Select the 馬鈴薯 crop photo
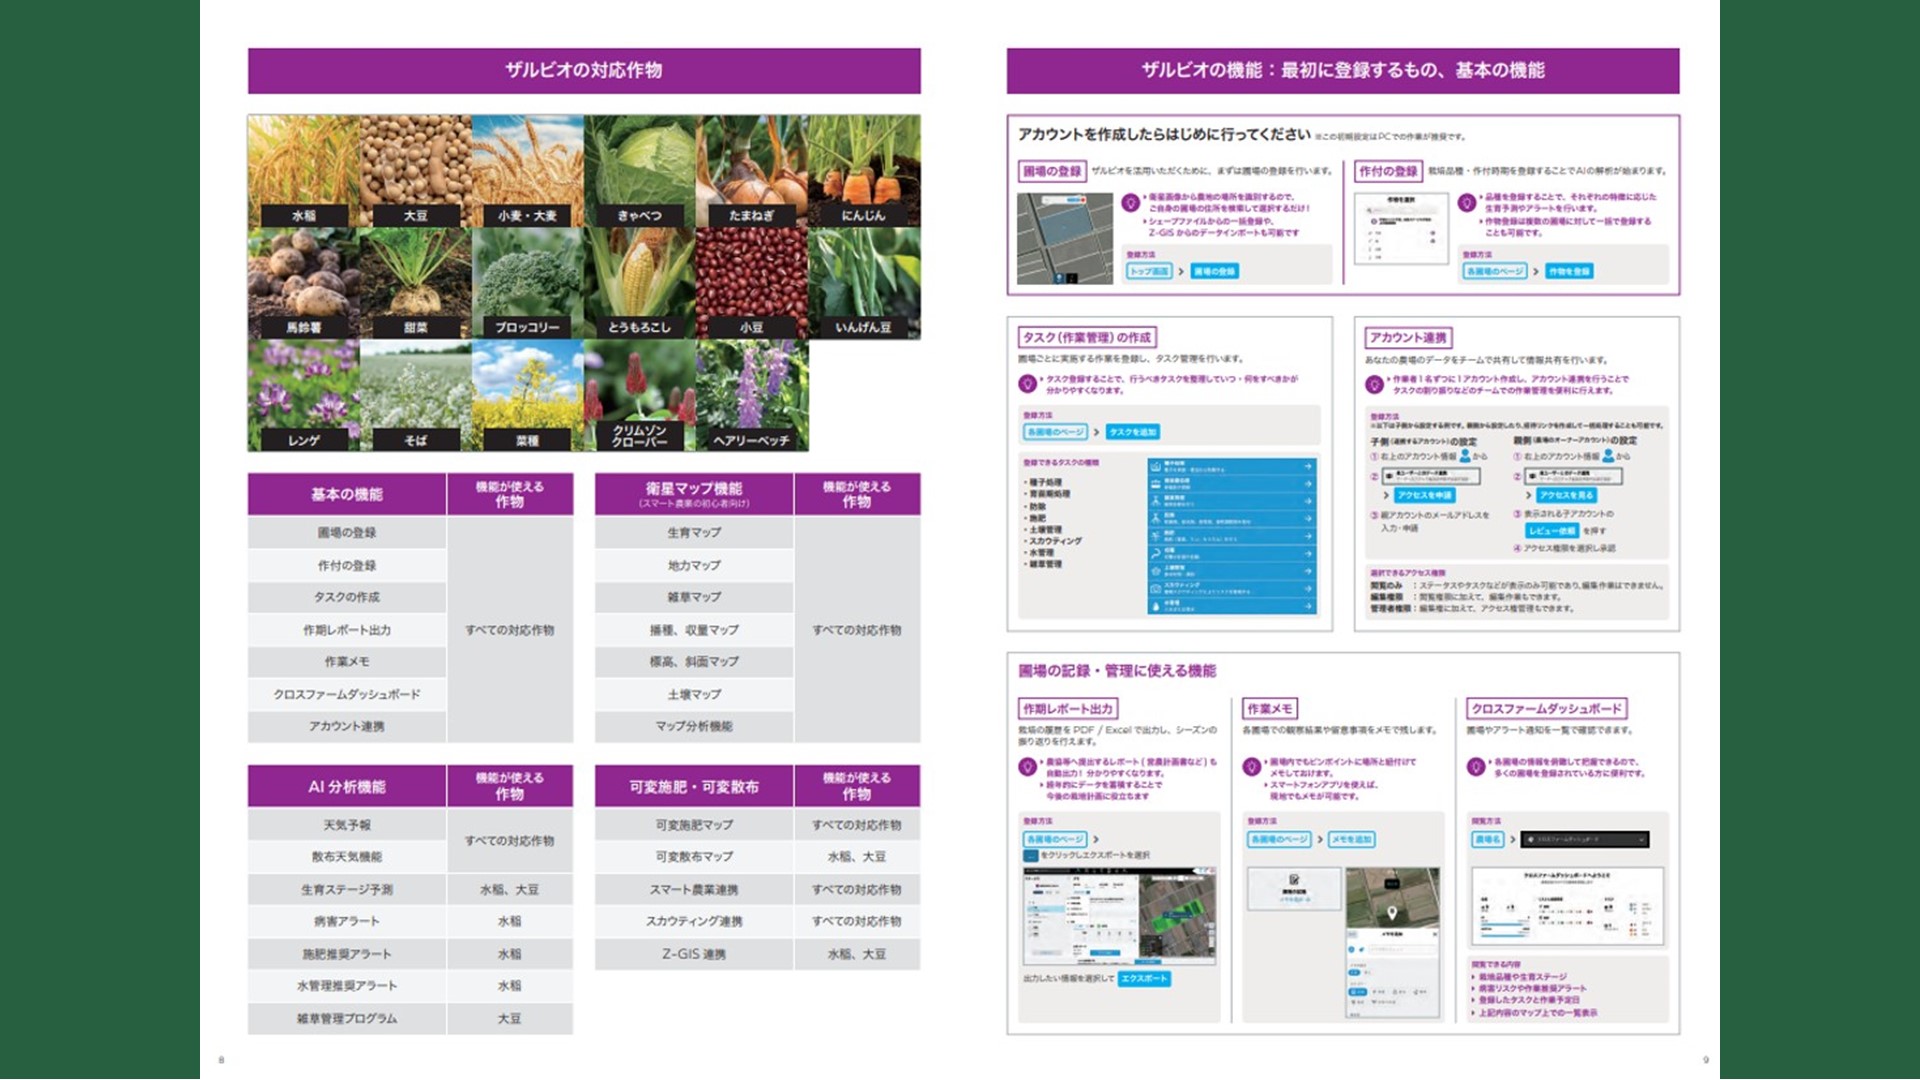This screenshot has height=1080, width=1920. pyautogui.click(x=304, y=283)
